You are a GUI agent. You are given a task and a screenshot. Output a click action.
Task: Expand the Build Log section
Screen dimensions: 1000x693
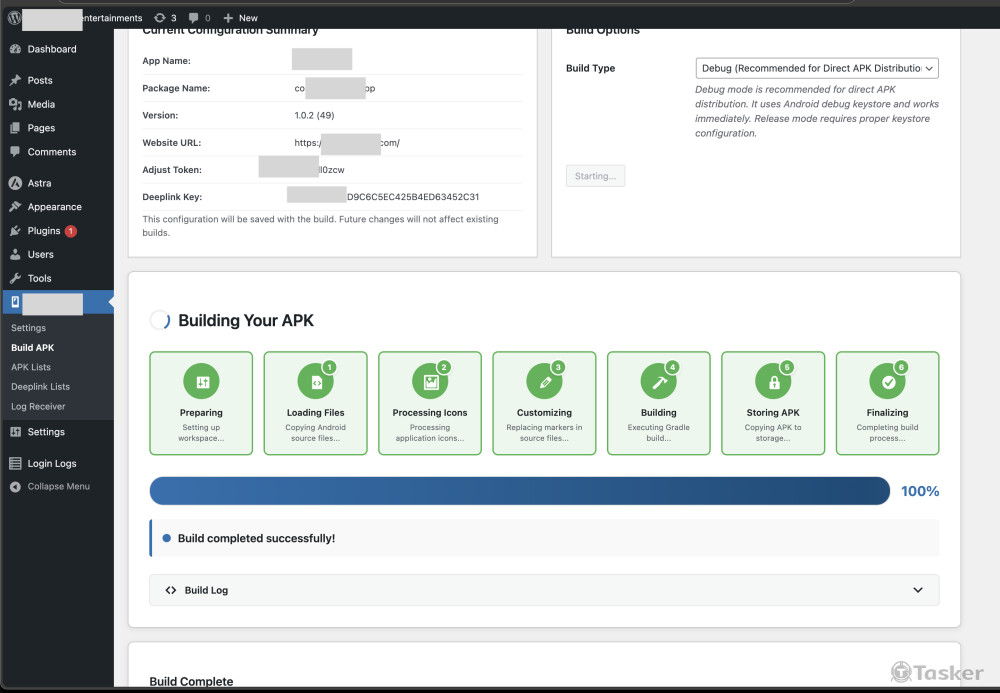point(544,590)
